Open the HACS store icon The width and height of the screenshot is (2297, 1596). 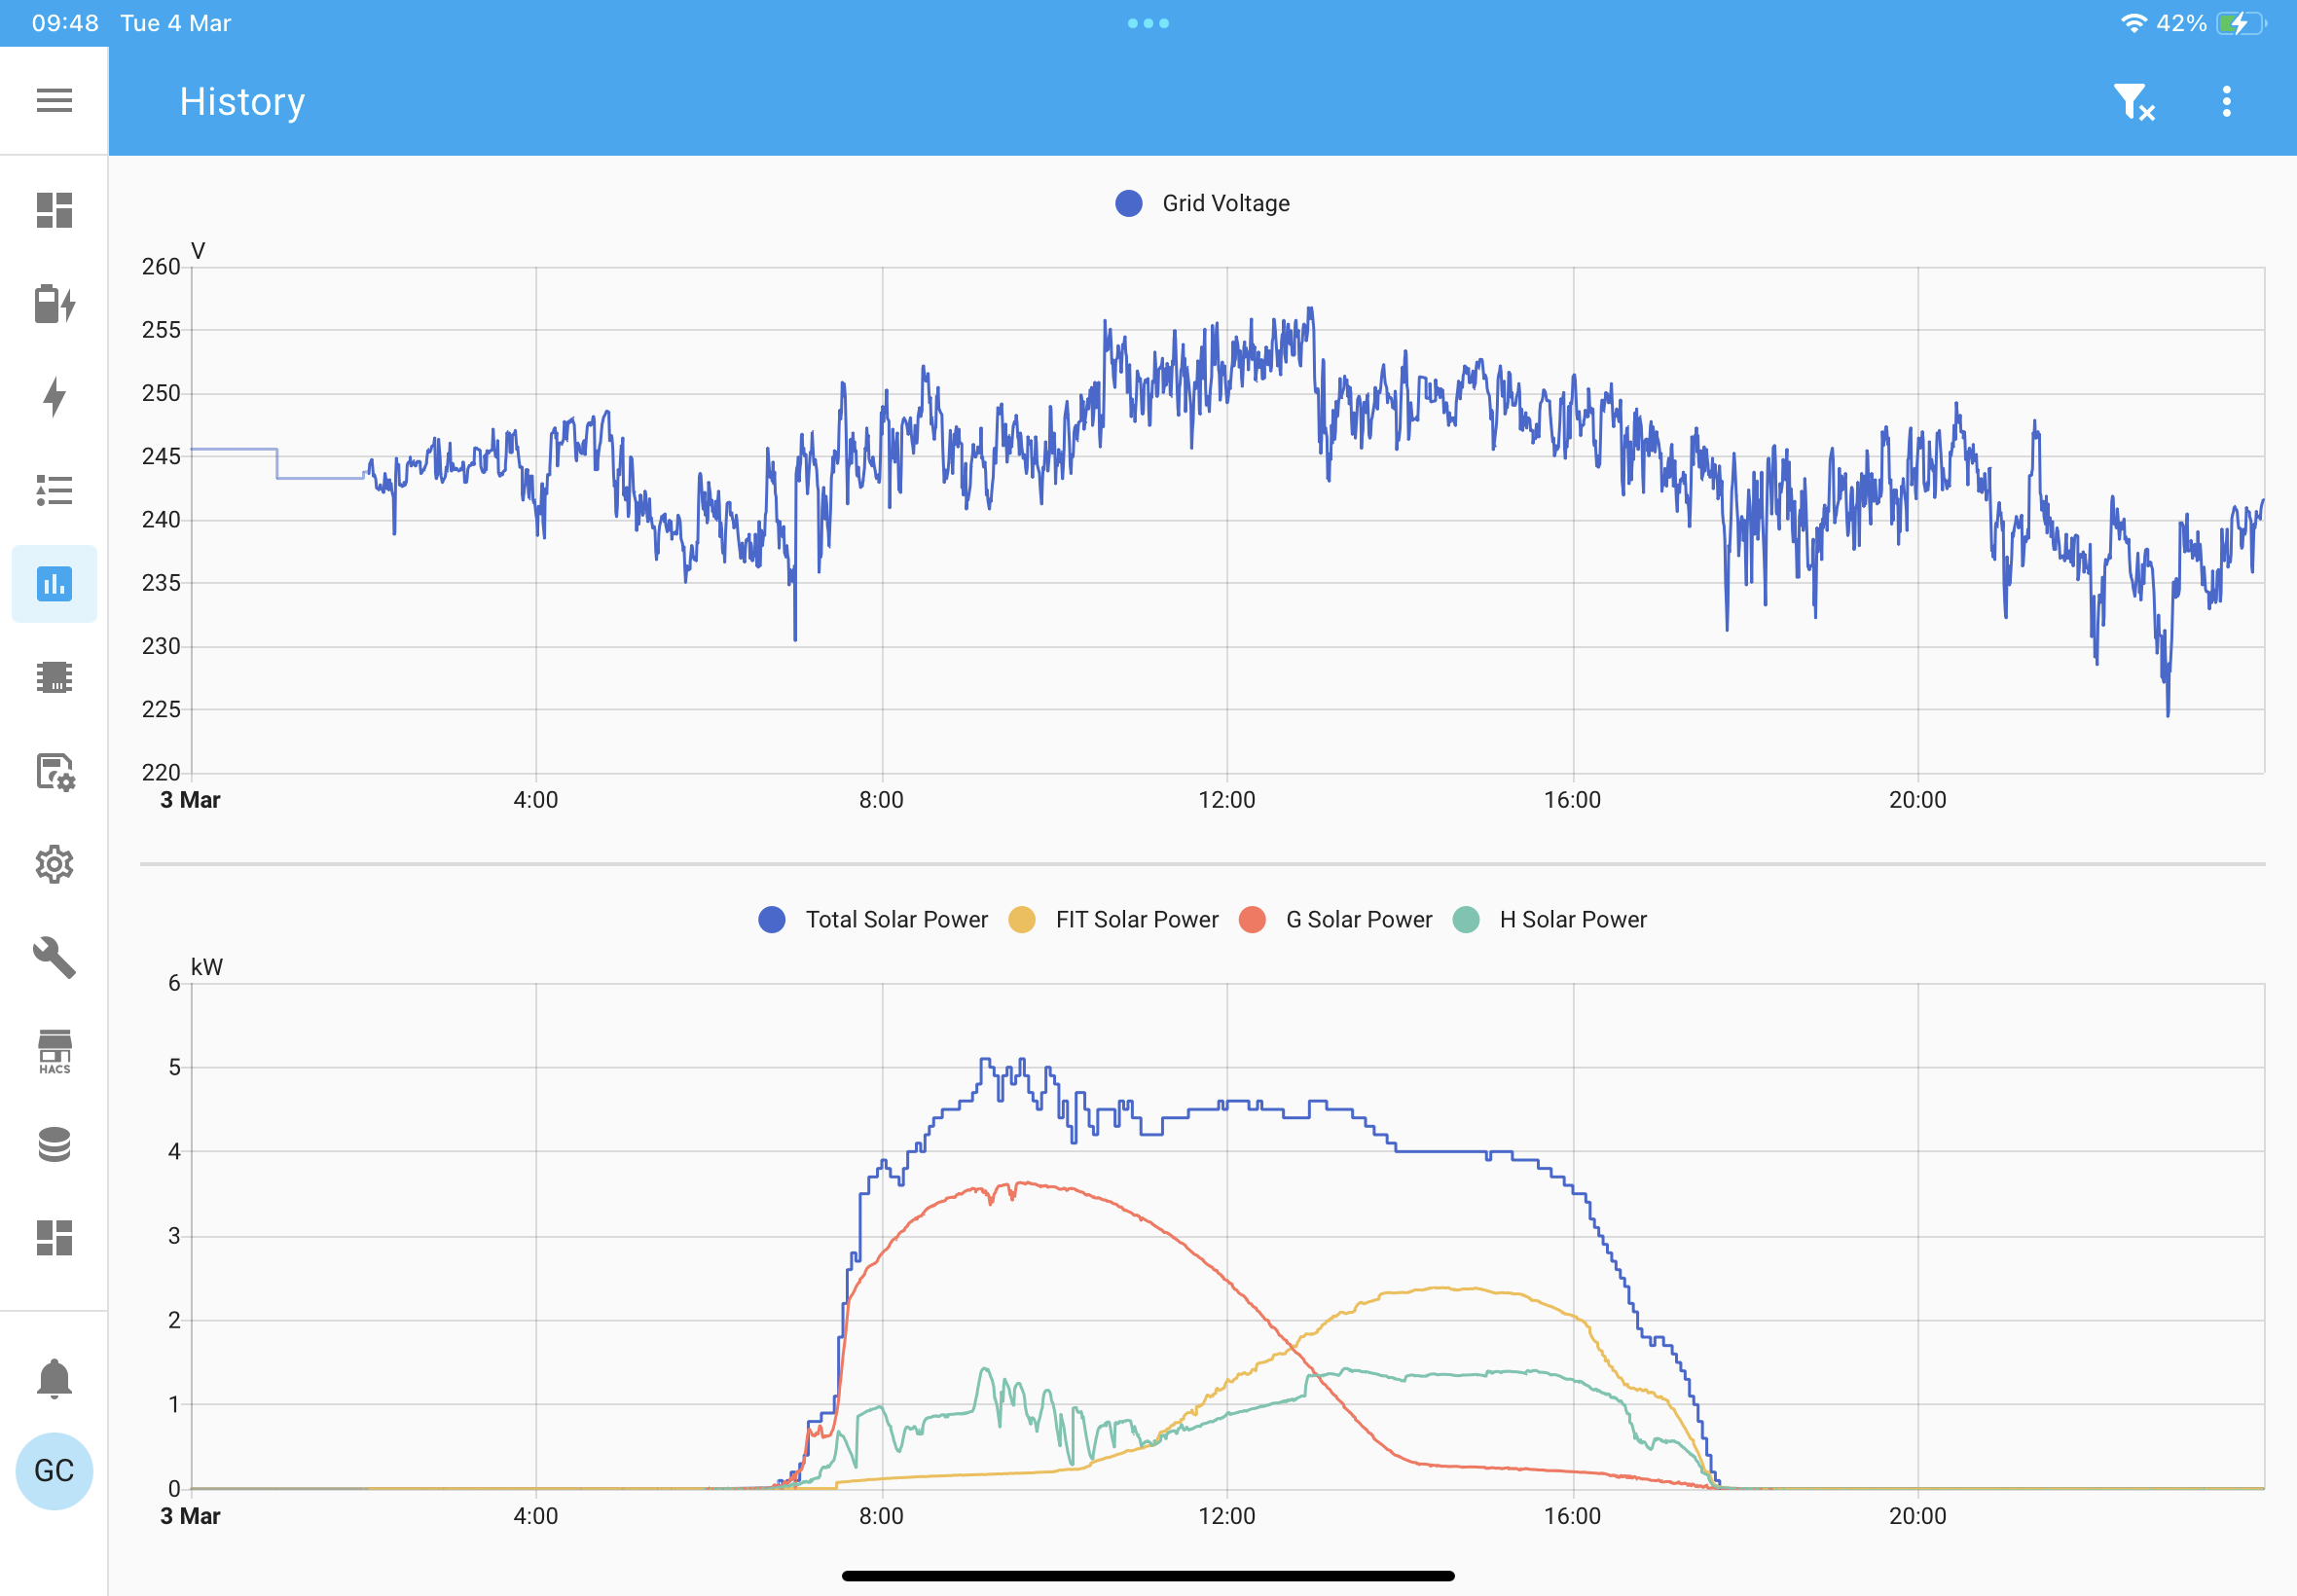click(x=54, y=1052)
